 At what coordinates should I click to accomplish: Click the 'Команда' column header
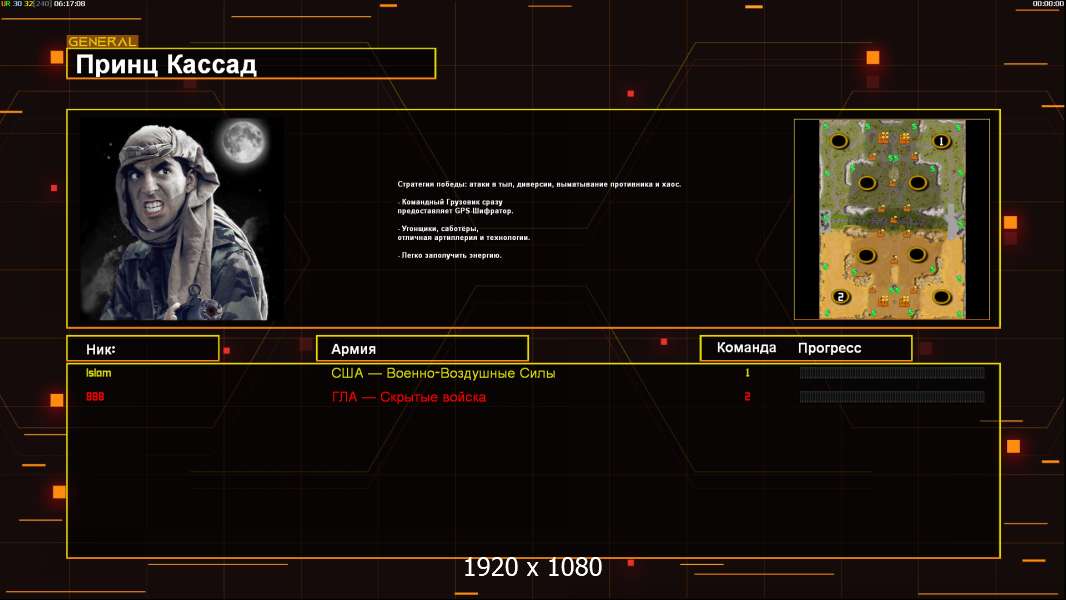746,348
